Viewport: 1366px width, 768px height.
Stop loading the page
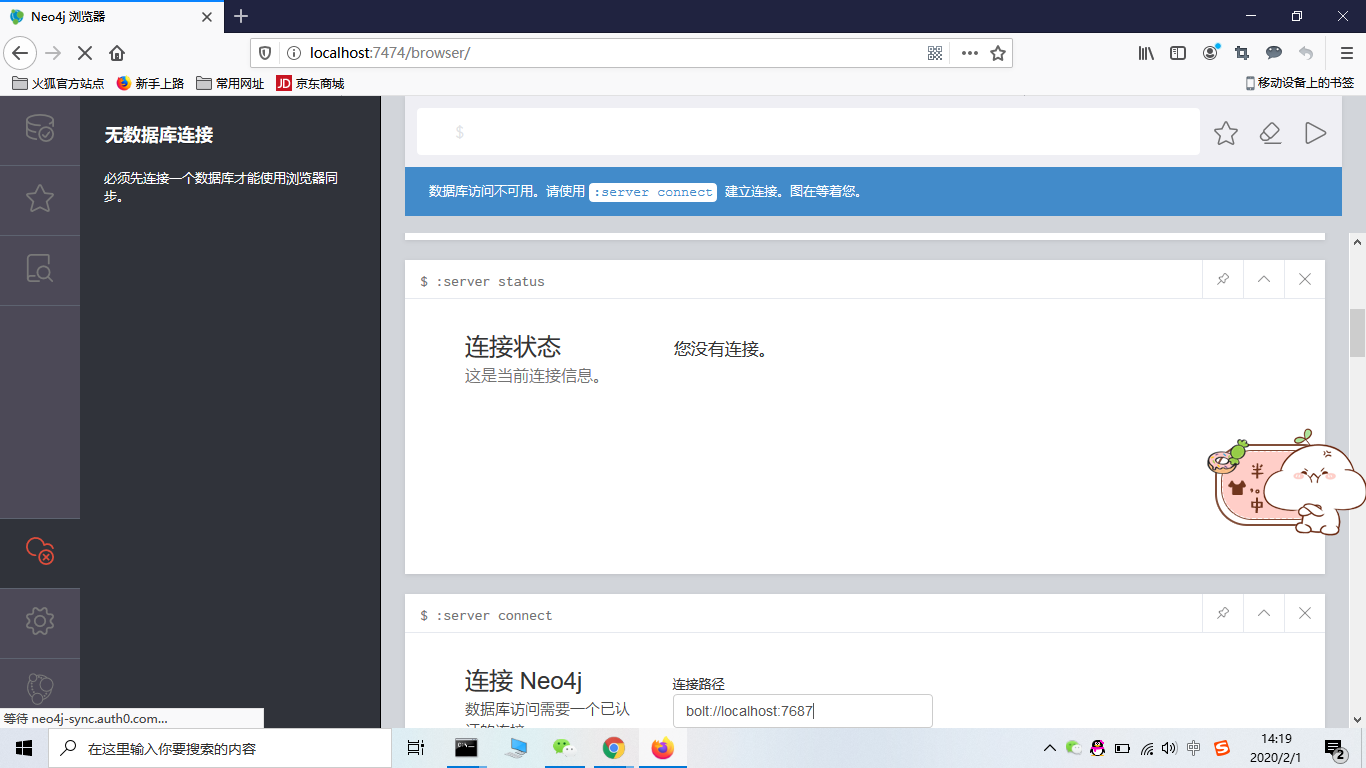85,53
